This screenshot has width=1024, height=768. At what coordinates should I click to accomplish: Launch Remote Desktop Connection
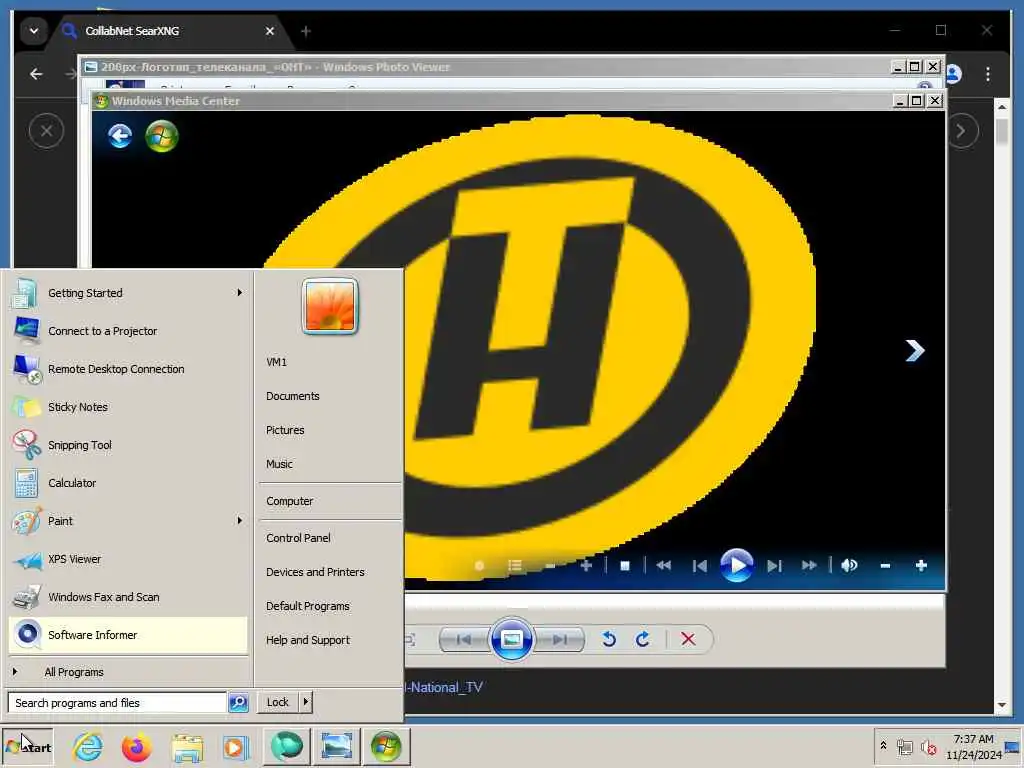128,369
